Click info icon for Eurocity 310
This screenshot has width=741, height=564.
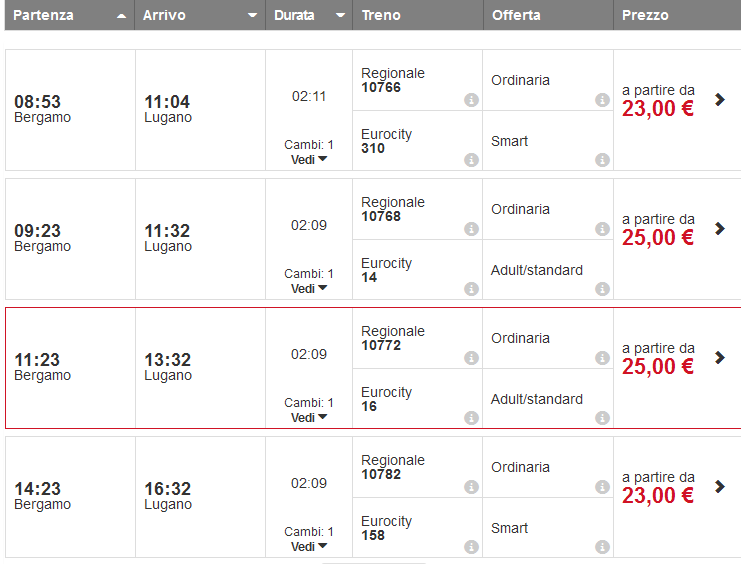(x=472, y=160)
